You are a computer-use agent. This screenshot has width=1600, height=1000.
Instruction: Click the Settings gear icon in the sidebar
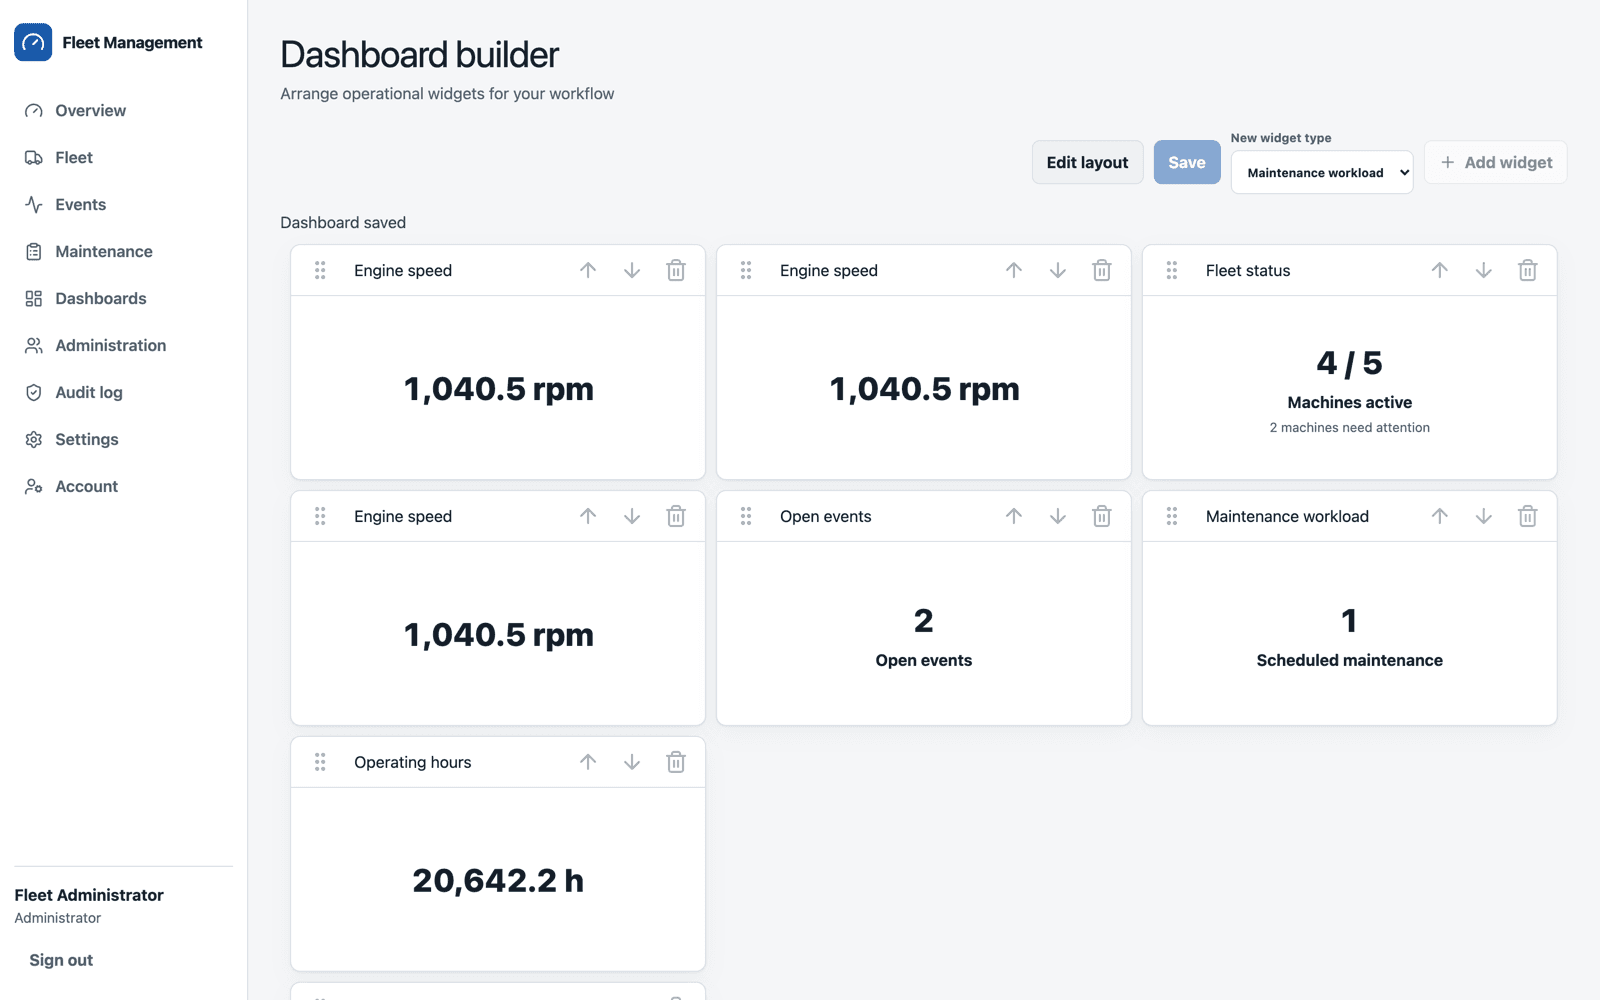[x=34, y=440]
